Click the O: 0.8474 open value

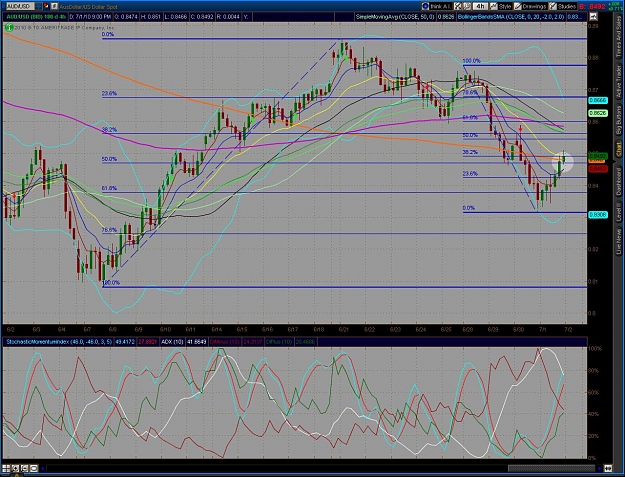click(x=126, y=17)
